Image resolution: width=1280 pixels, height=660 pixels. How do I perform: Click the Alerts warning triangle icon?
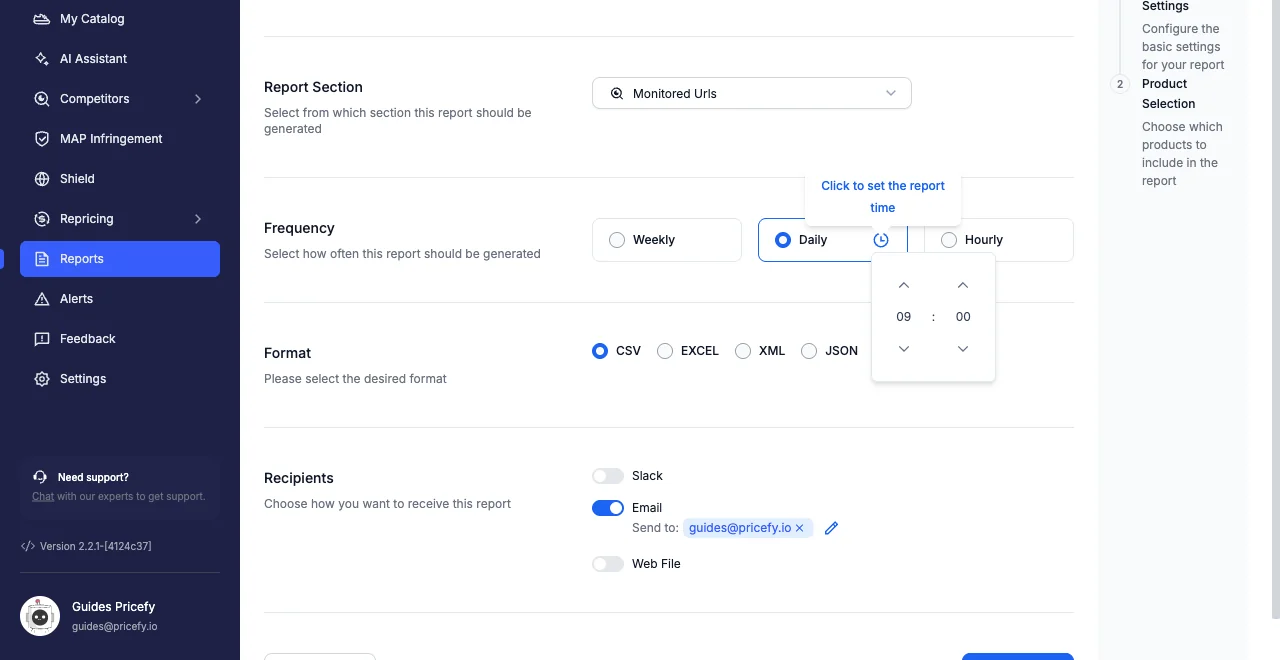pyautogui.click(x=42, y=299)
